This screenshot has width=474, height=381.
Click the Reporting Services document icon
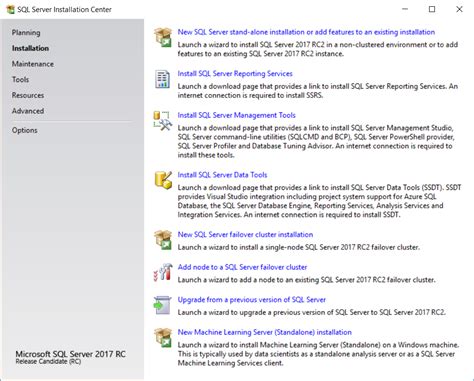pyautogui.click(x=162, y=79)
